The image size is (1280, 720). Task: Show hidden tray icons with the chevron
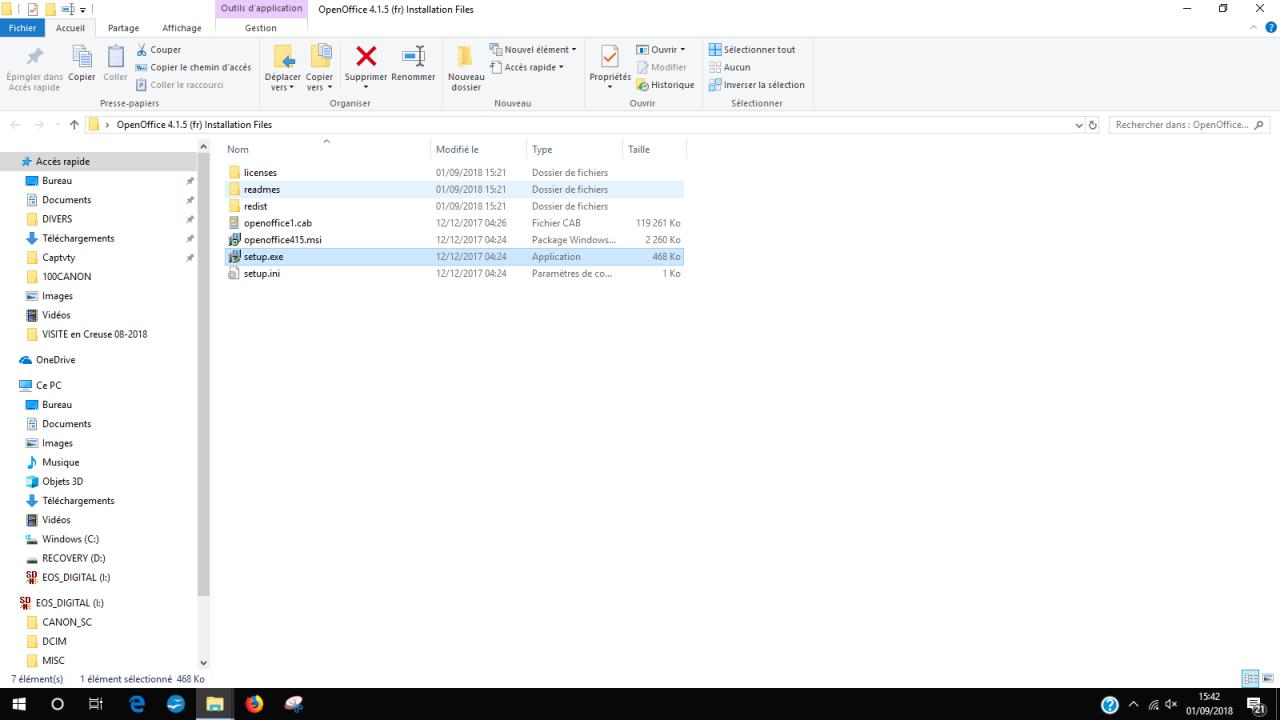1134,705
